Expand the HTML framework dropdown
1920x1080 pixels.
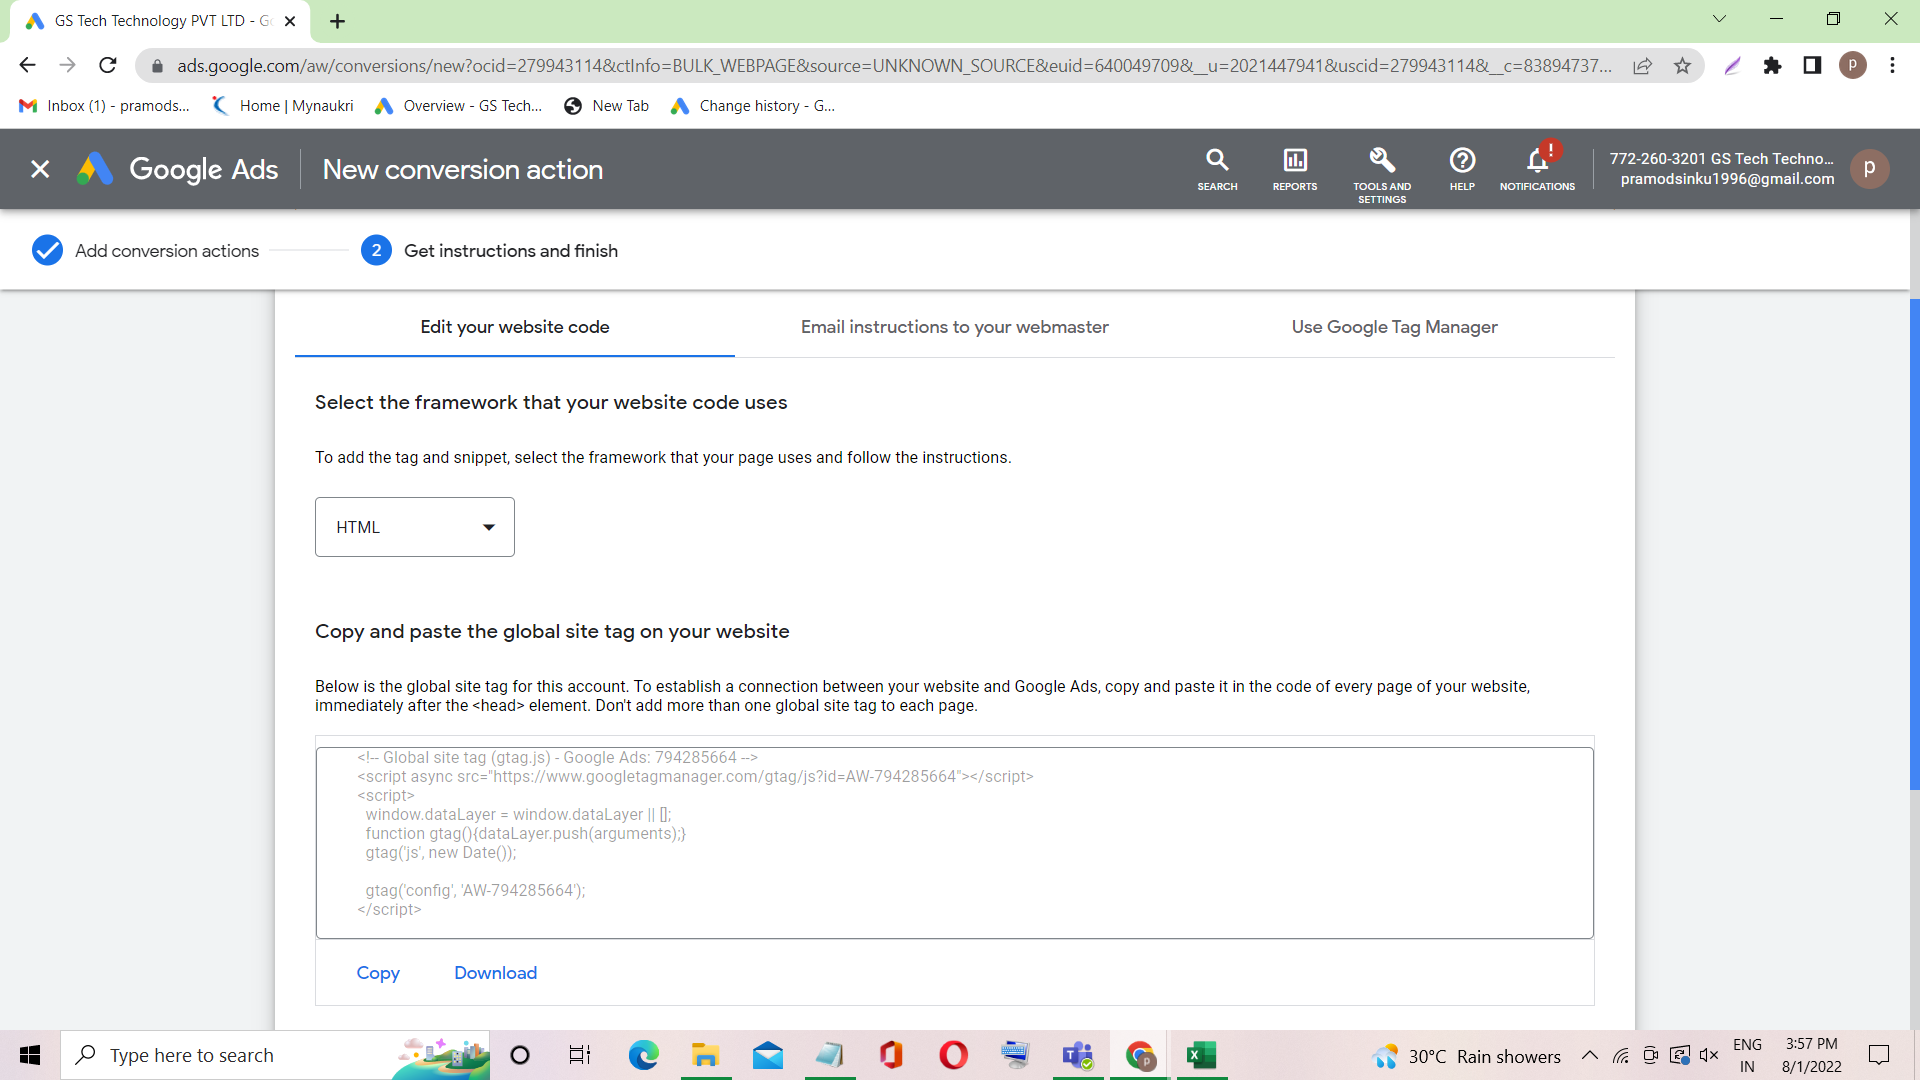click(414, 527)
